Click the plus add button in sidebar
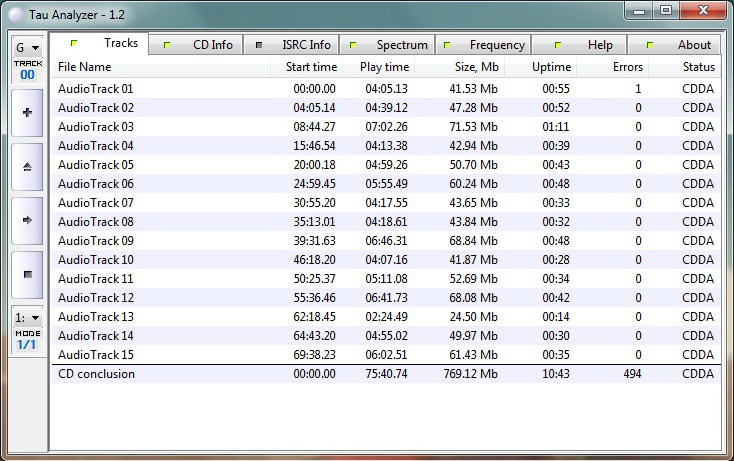The height and width of the screenshot is (461, 734). (x=28, y=113)
